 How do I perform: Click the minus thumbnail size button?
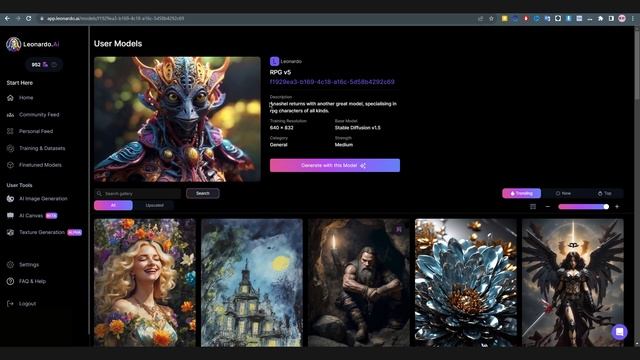click(548, 207)
